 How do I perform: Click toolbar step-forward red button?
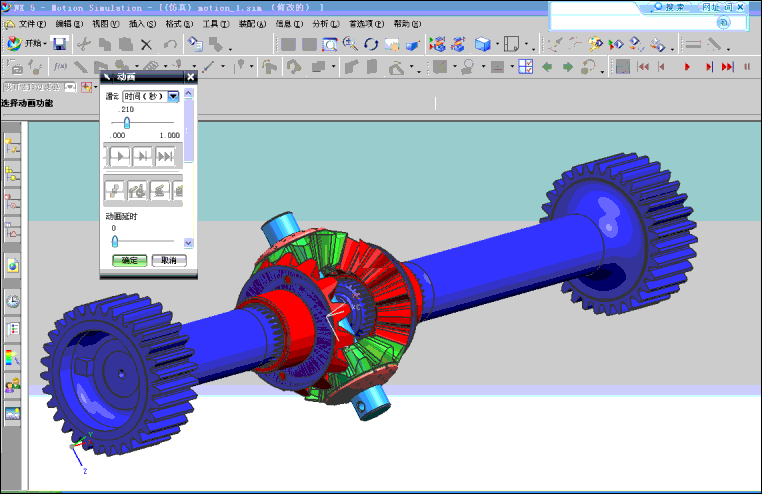tap(709, 67)
